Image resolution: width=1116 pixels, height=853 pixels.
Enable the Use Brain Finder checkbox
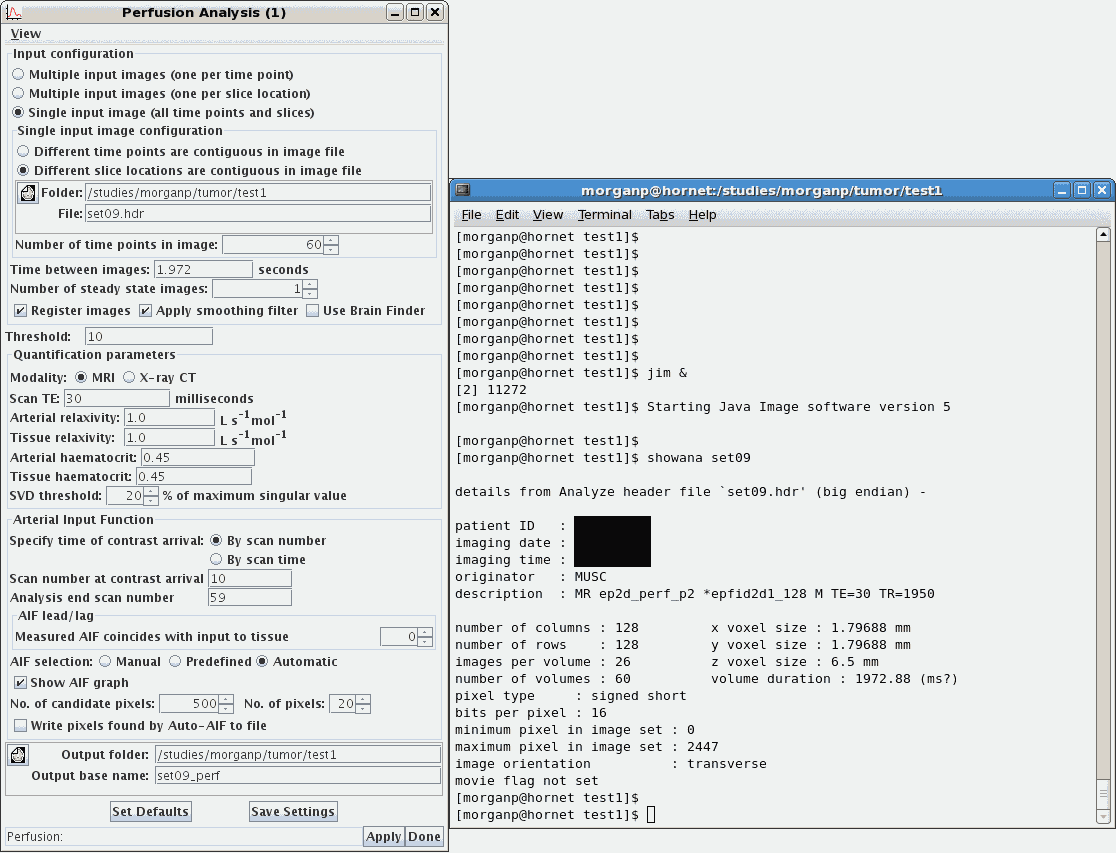pos(313,311)
